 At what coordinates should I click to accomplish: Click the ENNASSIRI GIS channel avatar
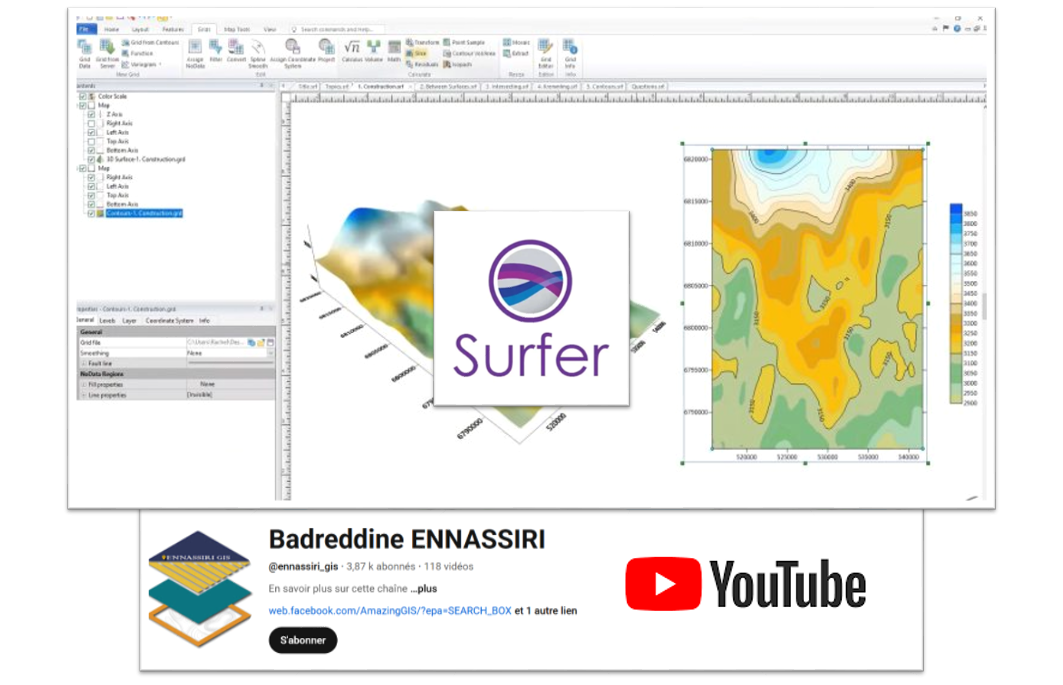[199, 589]
